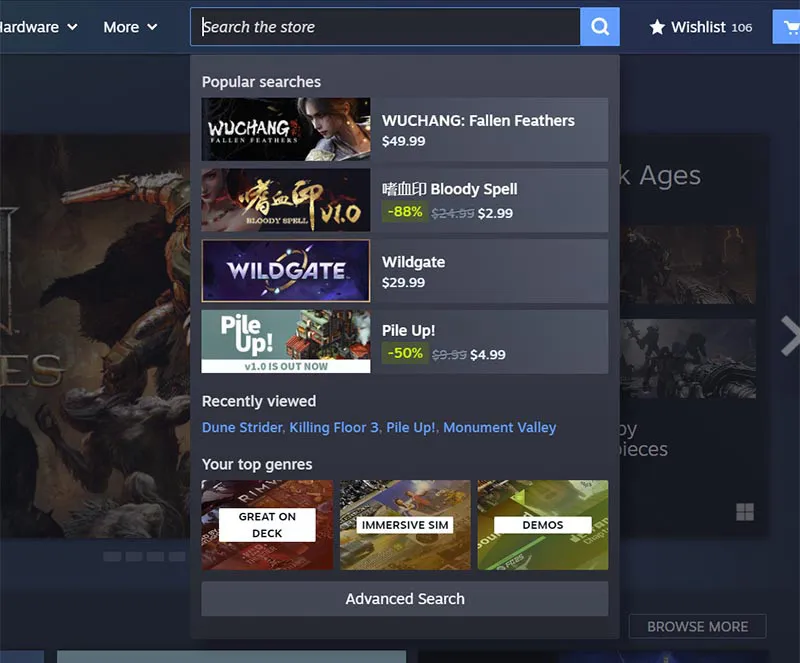
Task: Select the Great On Deck genre tile
Action: (x=267, y=525)
